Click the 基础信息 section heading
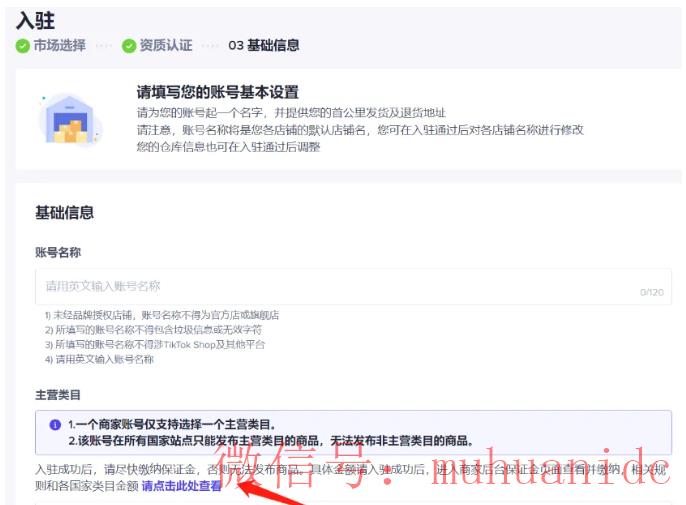The height and width of the screenshot is (505, 686). (64, 213)
